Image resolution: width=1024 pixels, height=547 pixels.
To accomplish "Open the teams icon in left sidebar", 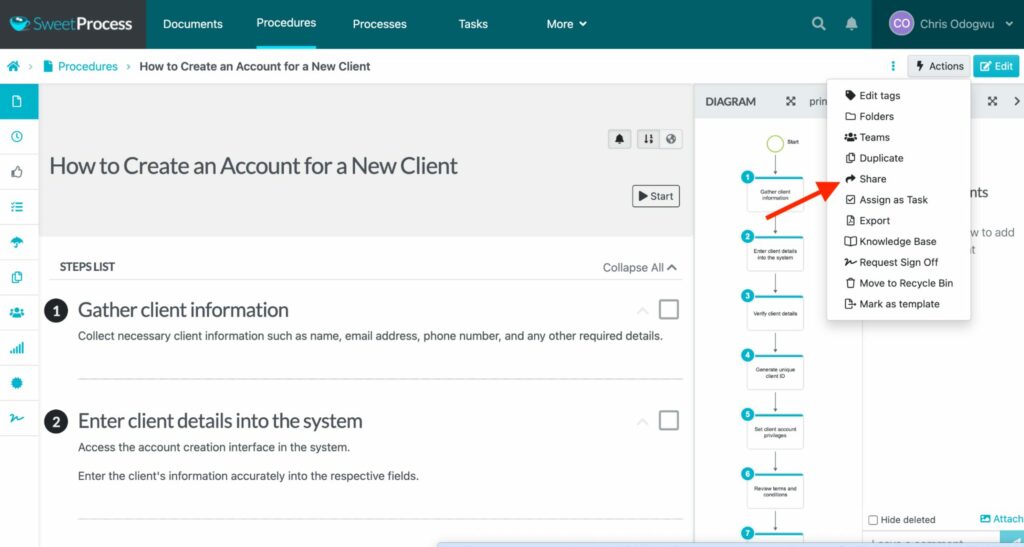I will 17,312.
